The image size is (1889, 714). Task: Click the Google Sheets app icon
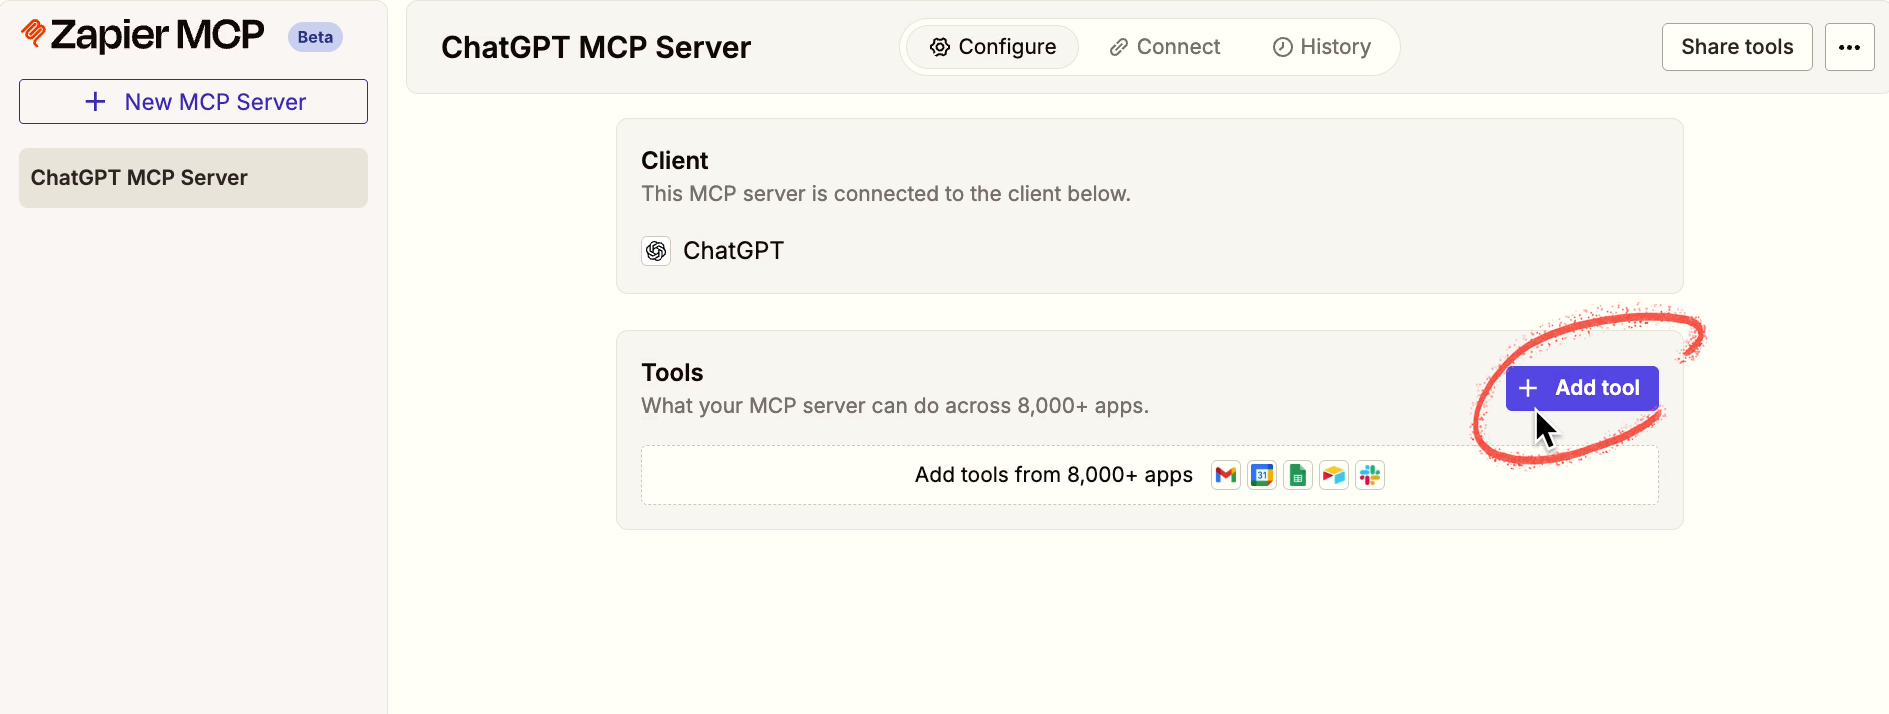coord(1298,475)
